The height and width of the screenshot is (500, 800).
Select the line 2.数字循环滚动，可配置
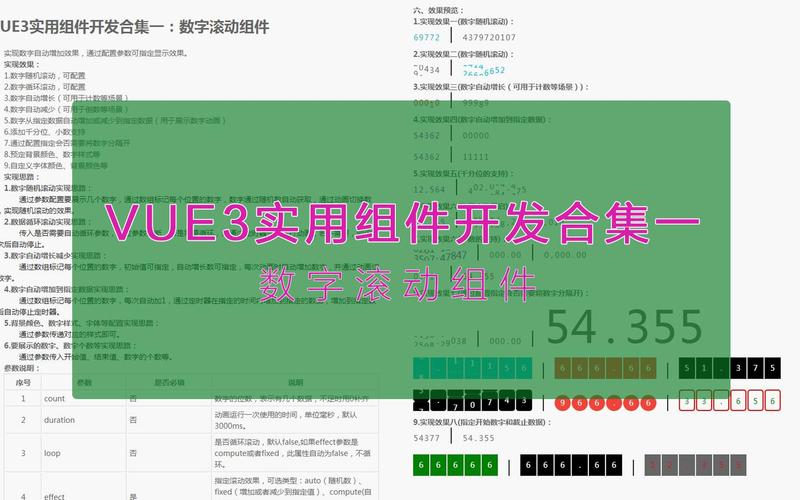tap(45, 87)
